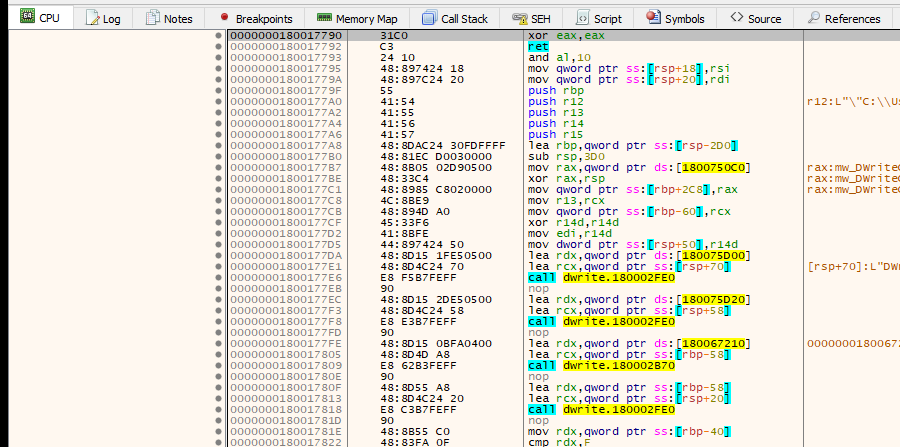Click the Call Stack windows icon
This screenshot has width=900, height=447.
429,18
